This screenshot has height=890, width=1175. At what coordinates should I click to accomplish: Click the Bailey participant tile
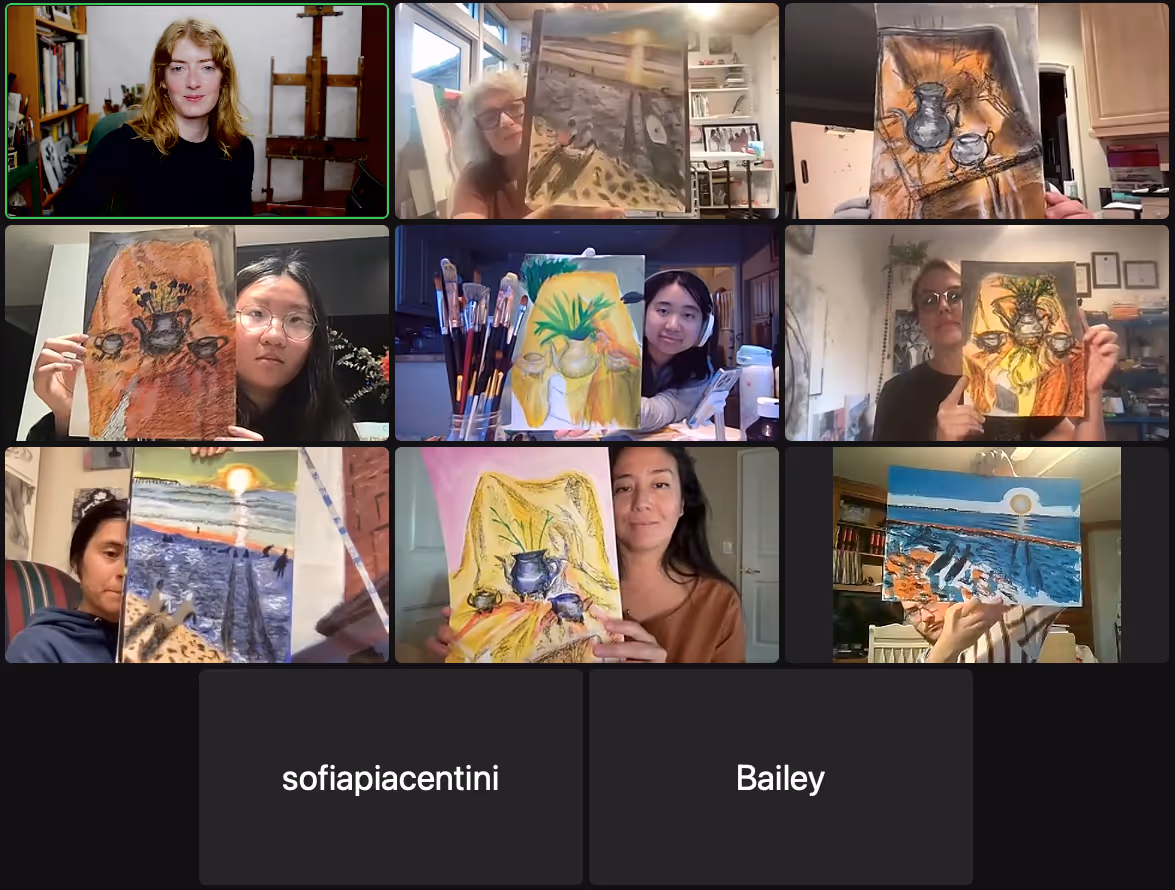[x=780, y=778]
